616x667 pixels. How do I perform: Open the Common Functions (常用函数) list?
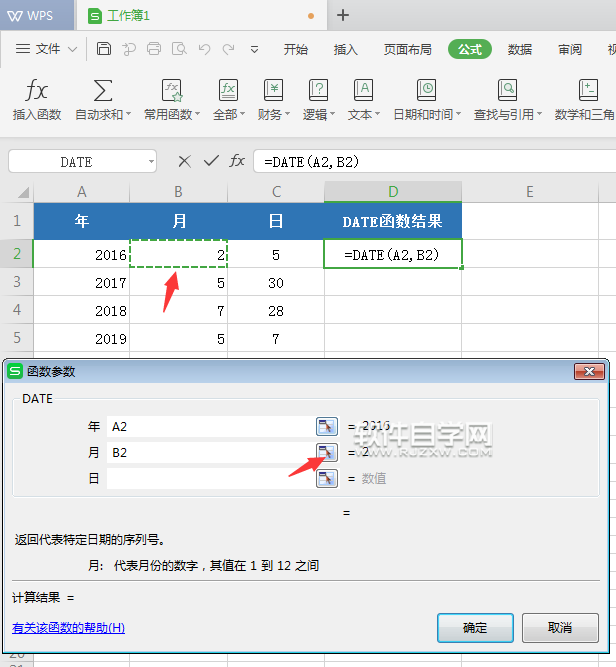[171, 100]
